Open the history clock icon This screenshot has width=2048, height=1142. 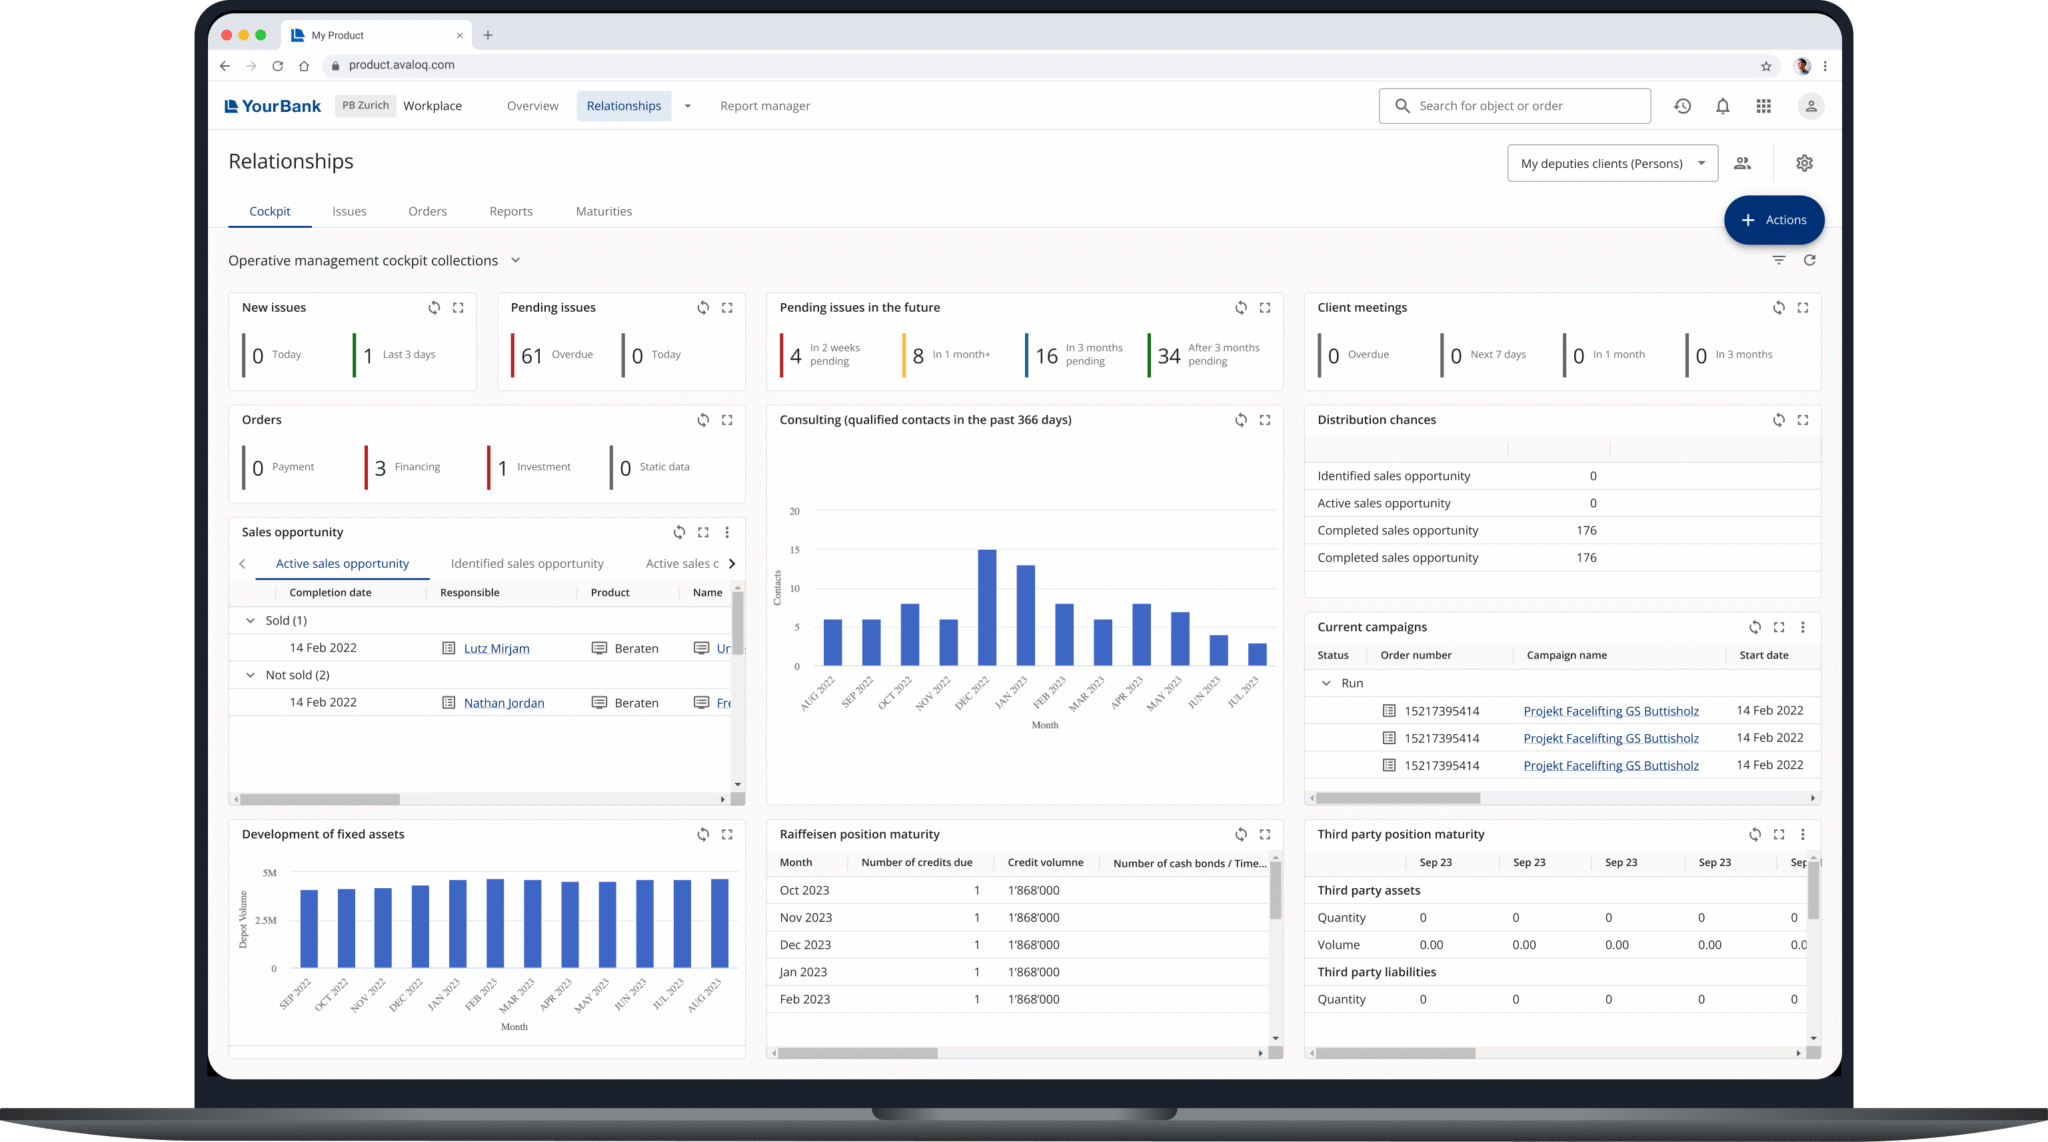click(1682, 106)
